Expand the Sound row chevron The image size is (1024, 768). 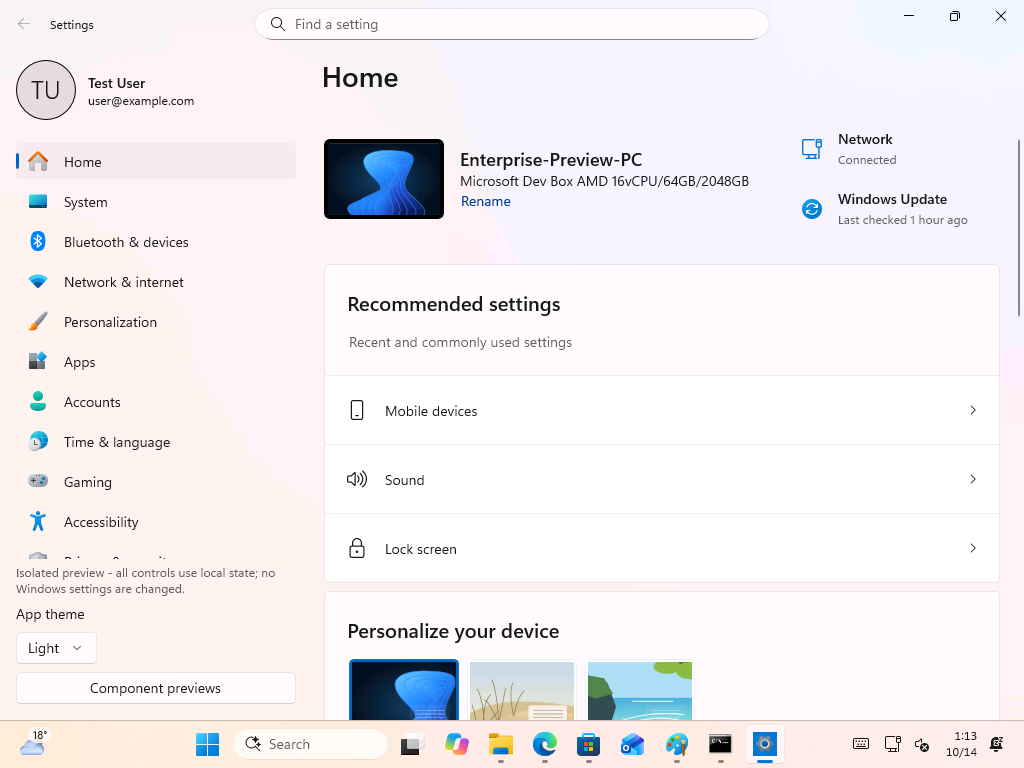(972, 479)
